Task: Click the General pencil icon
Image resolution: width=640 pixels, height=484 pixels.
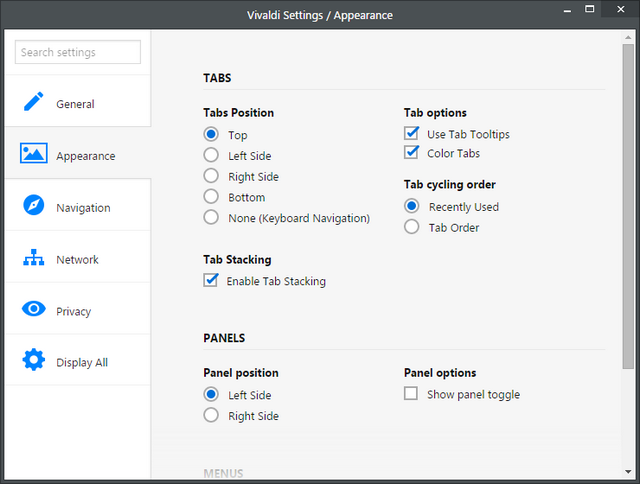Action: click(x=33, y=101)
